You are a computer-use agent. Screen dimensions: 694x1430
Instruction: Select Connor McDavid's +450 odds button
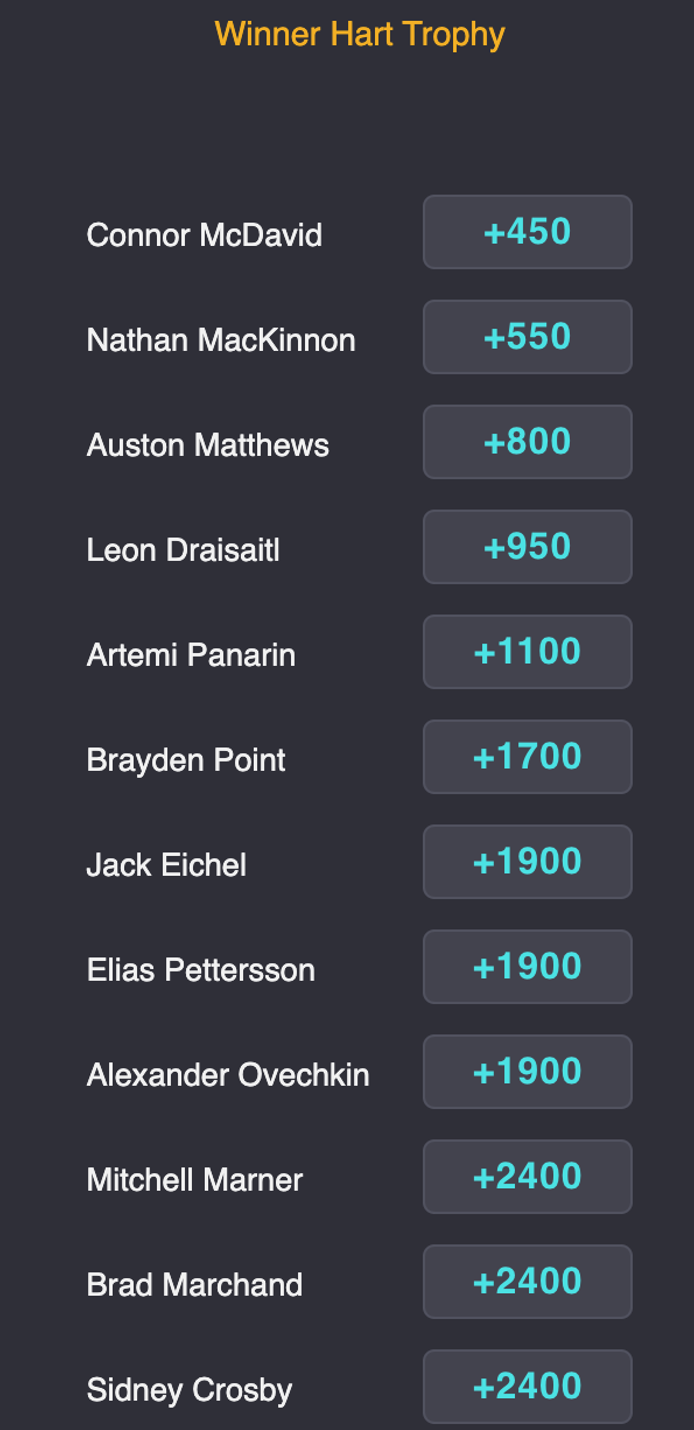coord(527,232)
